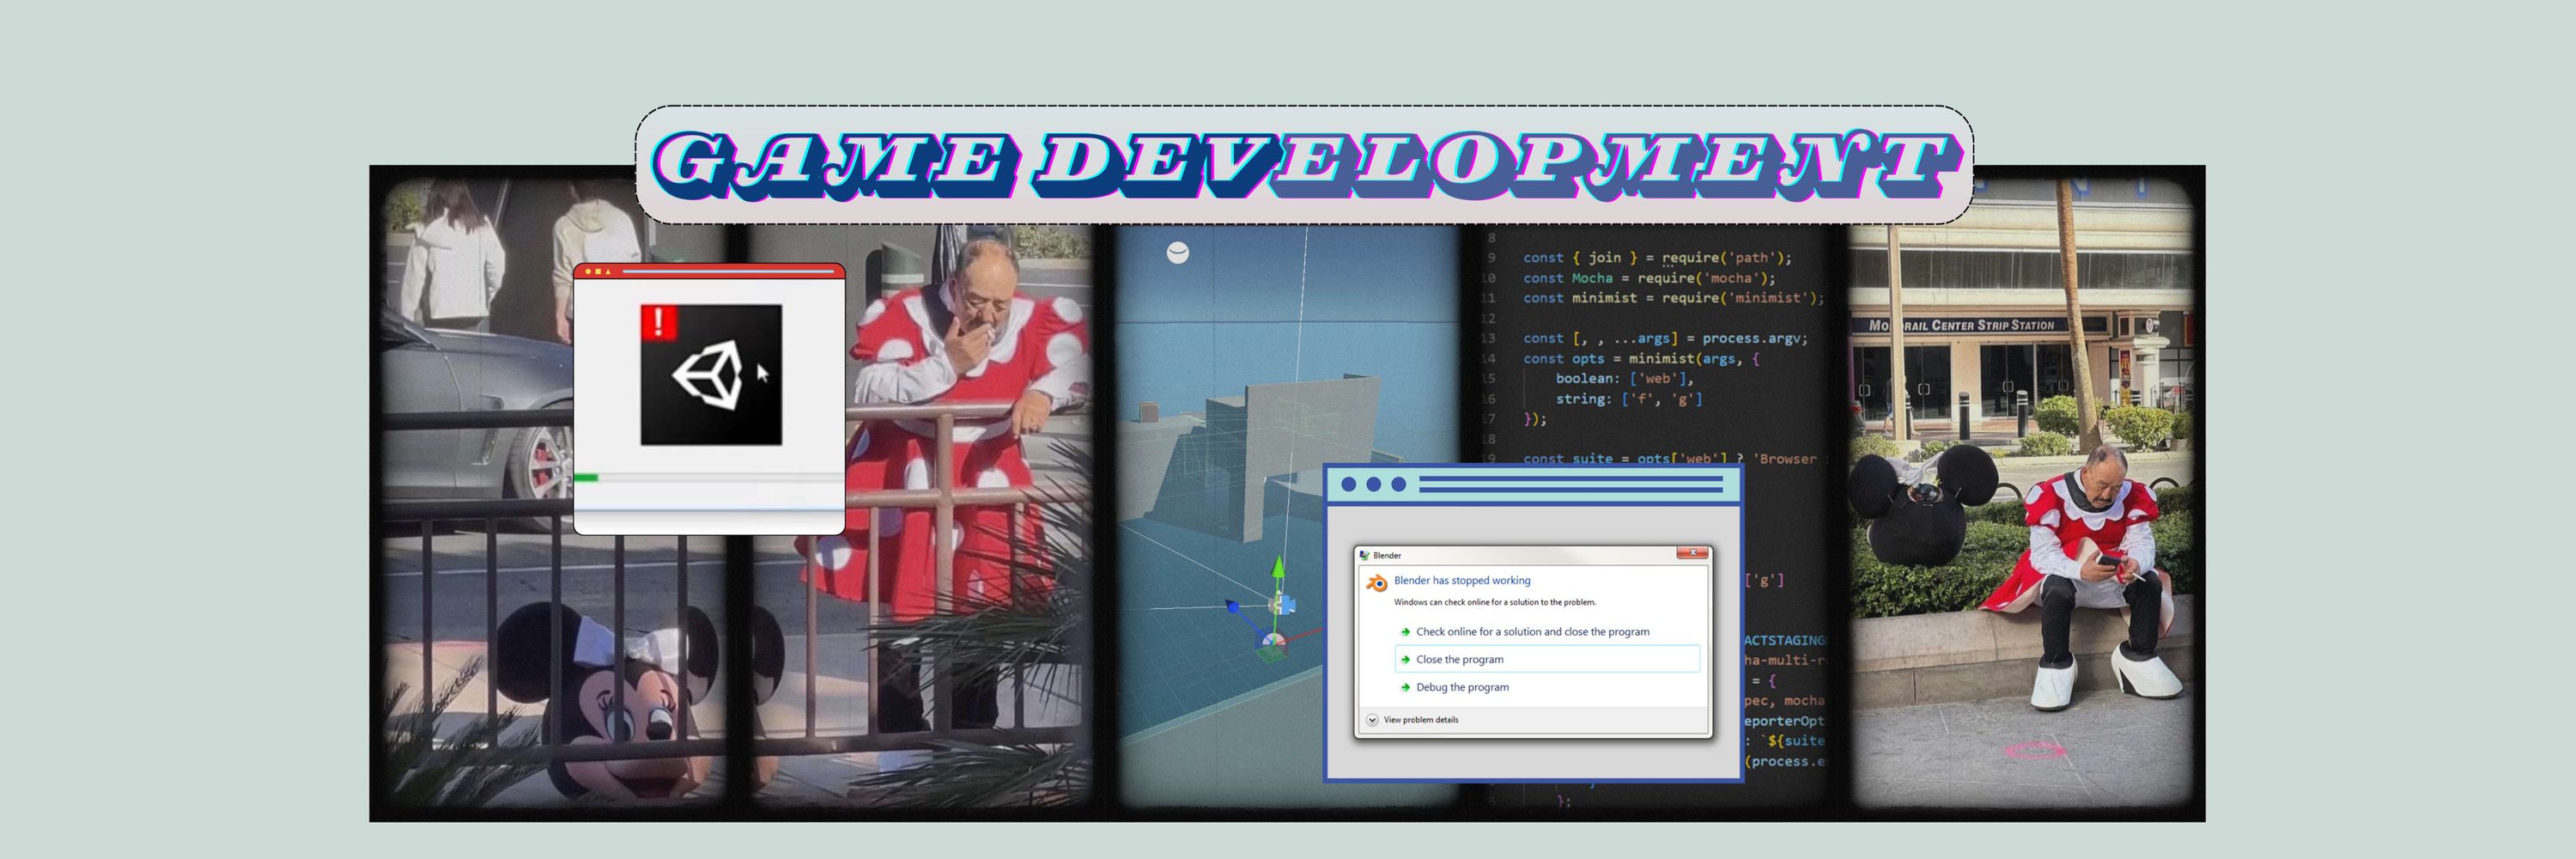Click the green Unity loading progress bar
The image size is (2576, 859).
[586, 478]
